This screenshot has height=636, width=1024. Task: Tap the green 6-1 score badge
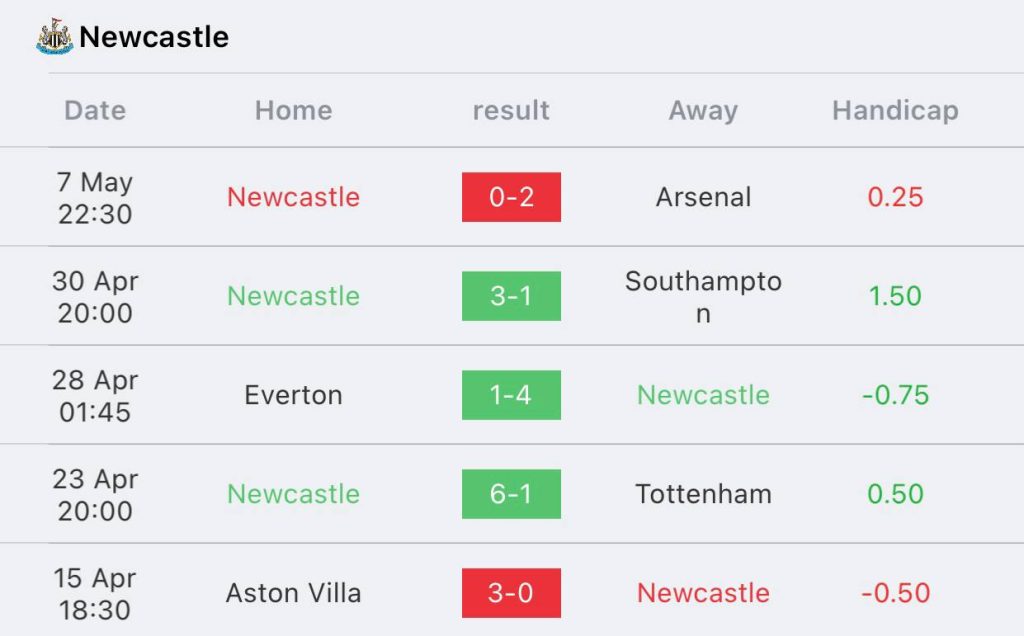click(511, 494)
